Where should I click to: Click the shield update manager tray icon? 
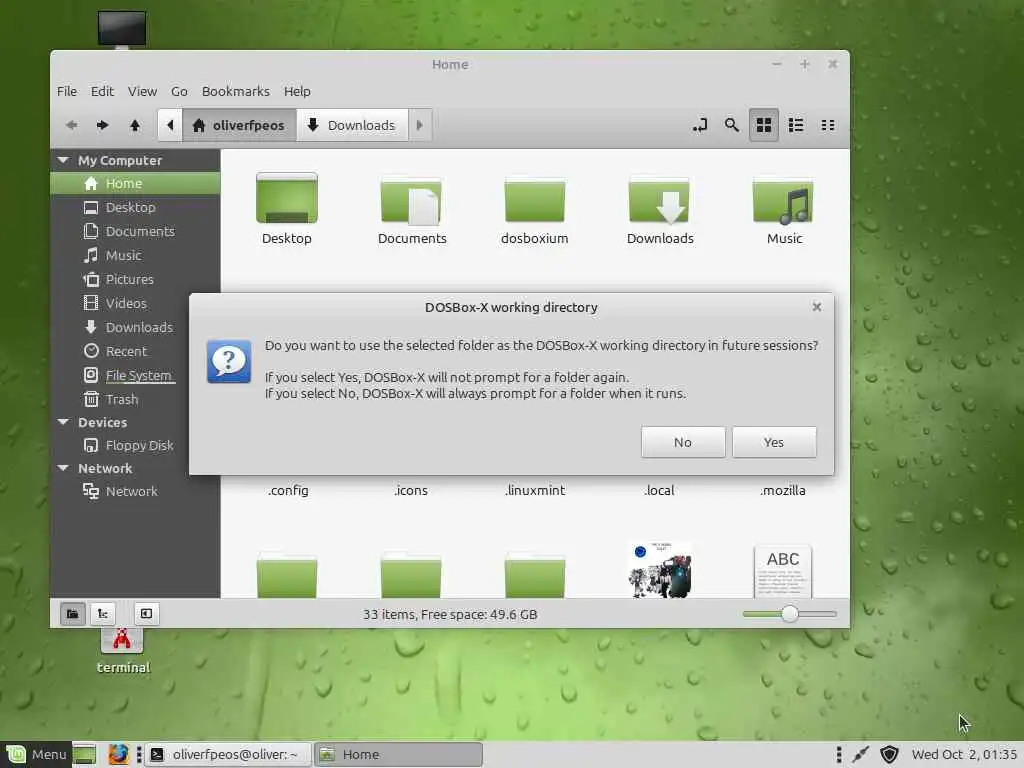(x=889, y=755)
